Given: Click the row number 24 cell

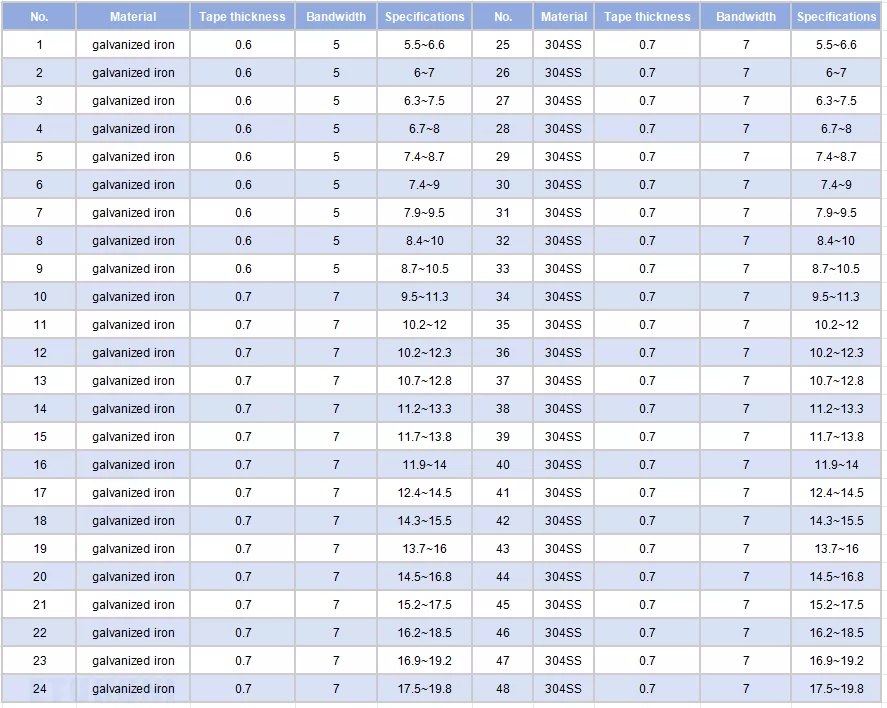Looking at the screenshot, I should pyautogui.click(x=39, y=689).
